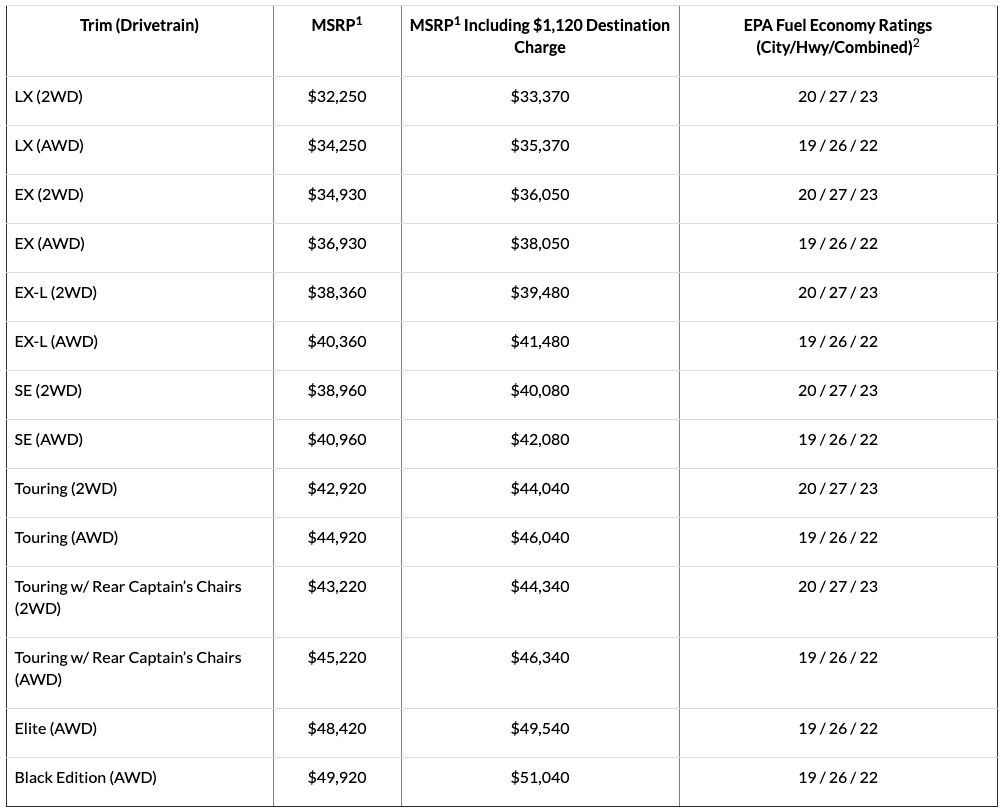Click the Trim (Drivetrain) column header

click(x=139, y=26)
